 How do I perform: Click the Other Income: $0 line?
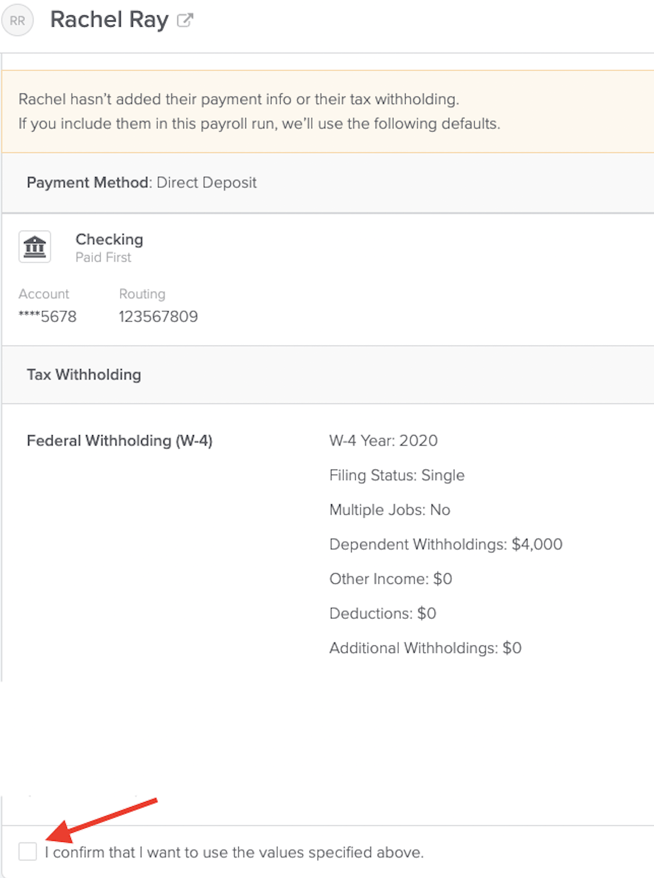click(391, 579)
